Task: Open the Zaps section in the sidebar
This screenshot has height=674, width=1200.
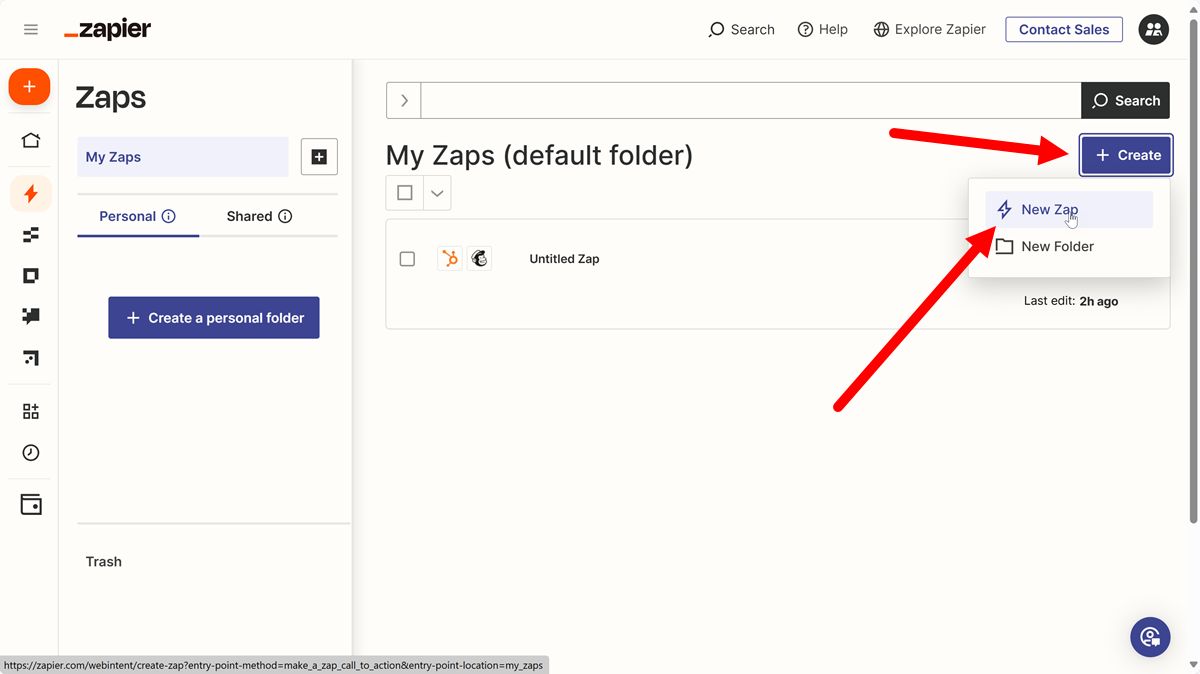Action: click(x=29, y=193)
